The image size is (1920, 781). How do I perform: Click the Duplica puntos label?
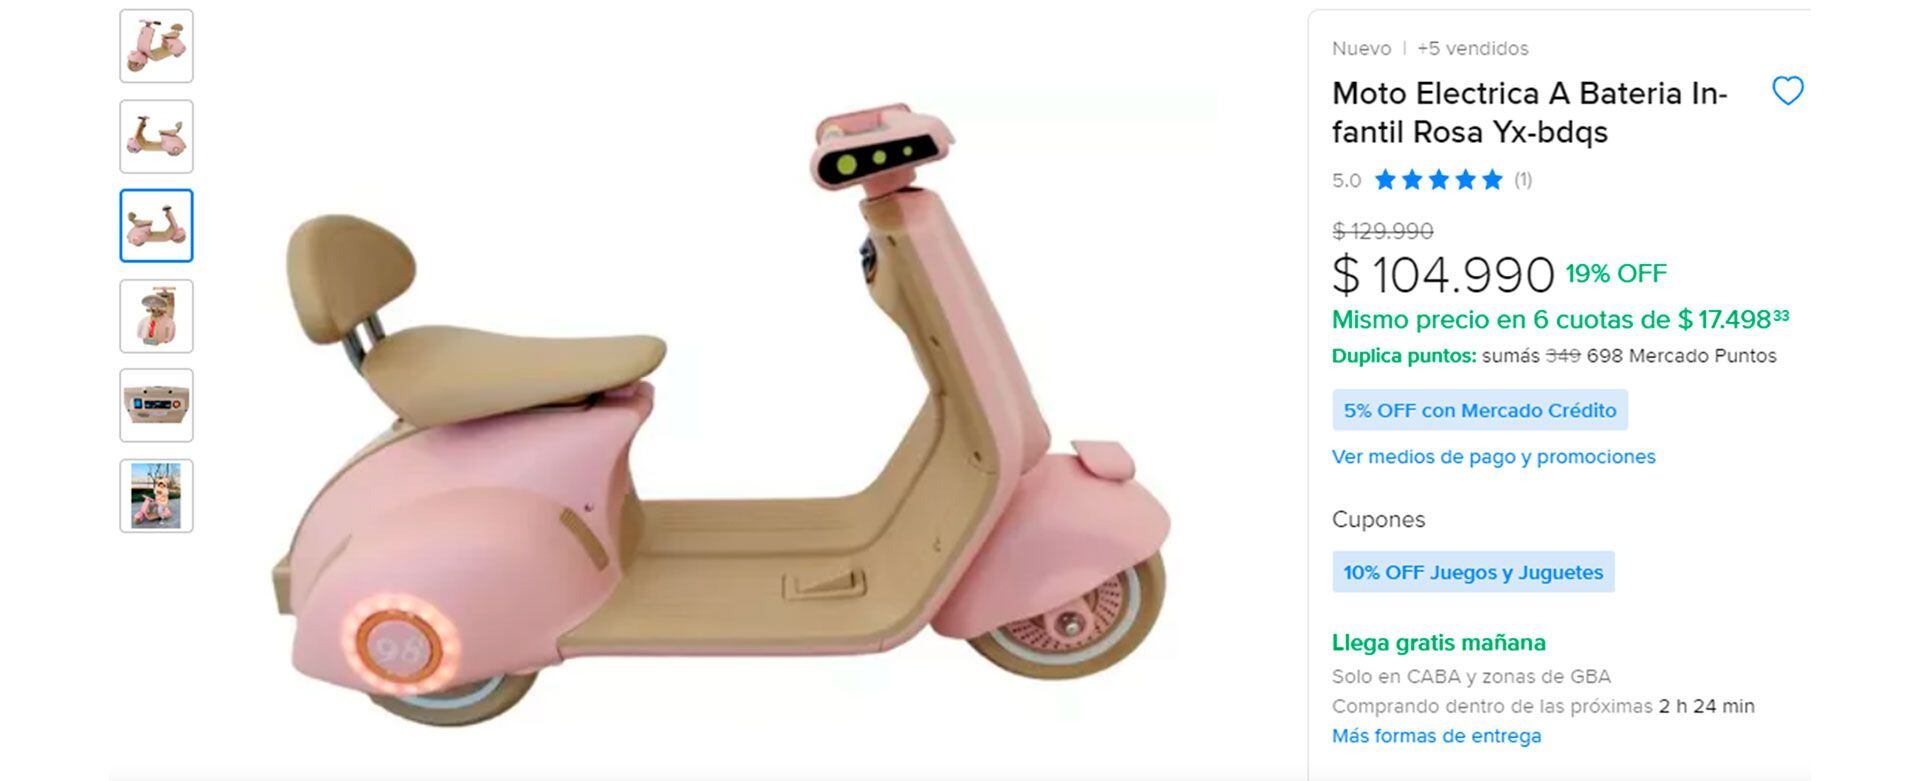[x=1404, y=356]
